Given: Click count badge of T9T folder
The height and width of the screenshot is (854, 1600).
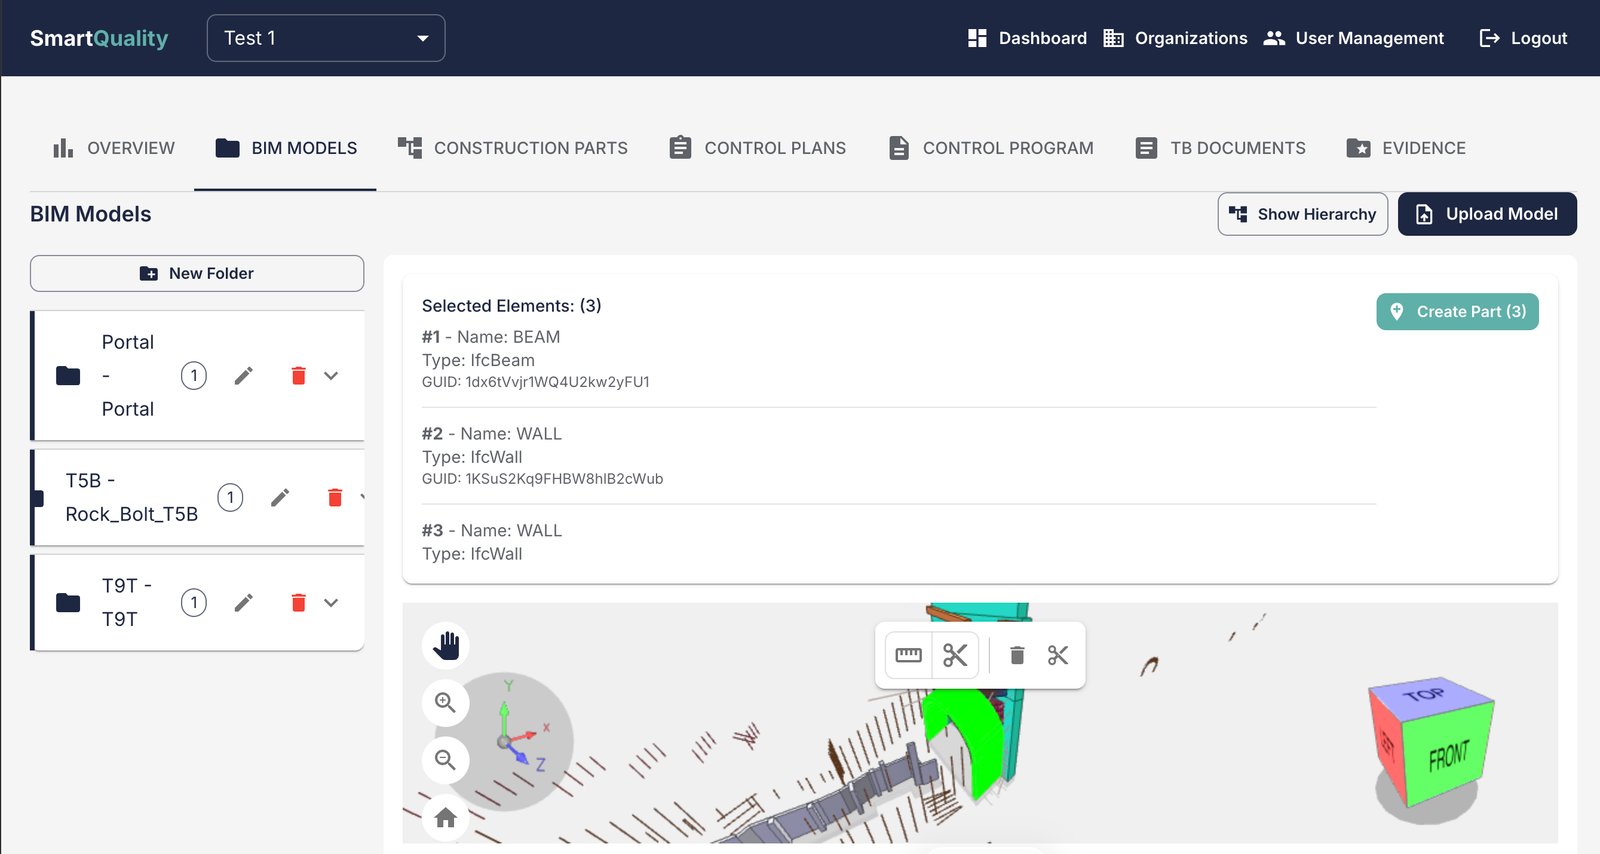Looking at the screenshot, I should pyautogui.click(x=194, y=602).
